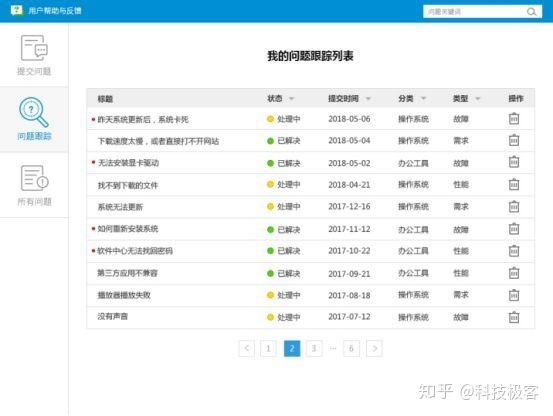Open the 提交问题 sidebar section
The height and width of the screenshot is (416, 553).
[x=34, y=55]
